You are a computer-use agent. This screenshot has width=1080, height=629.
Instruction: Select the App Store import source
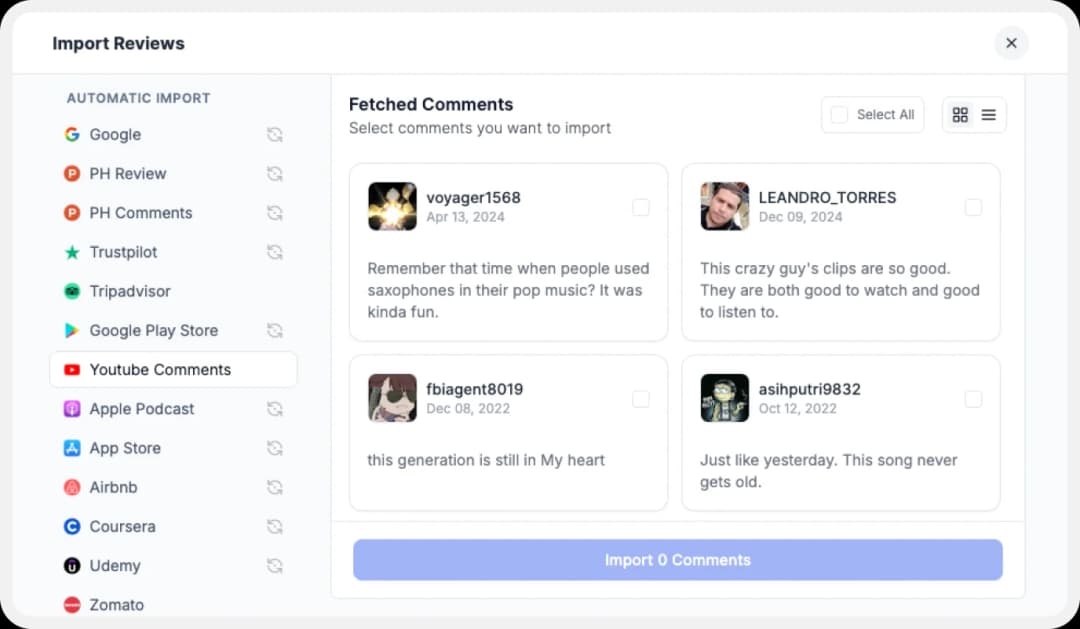pos(125,448)
